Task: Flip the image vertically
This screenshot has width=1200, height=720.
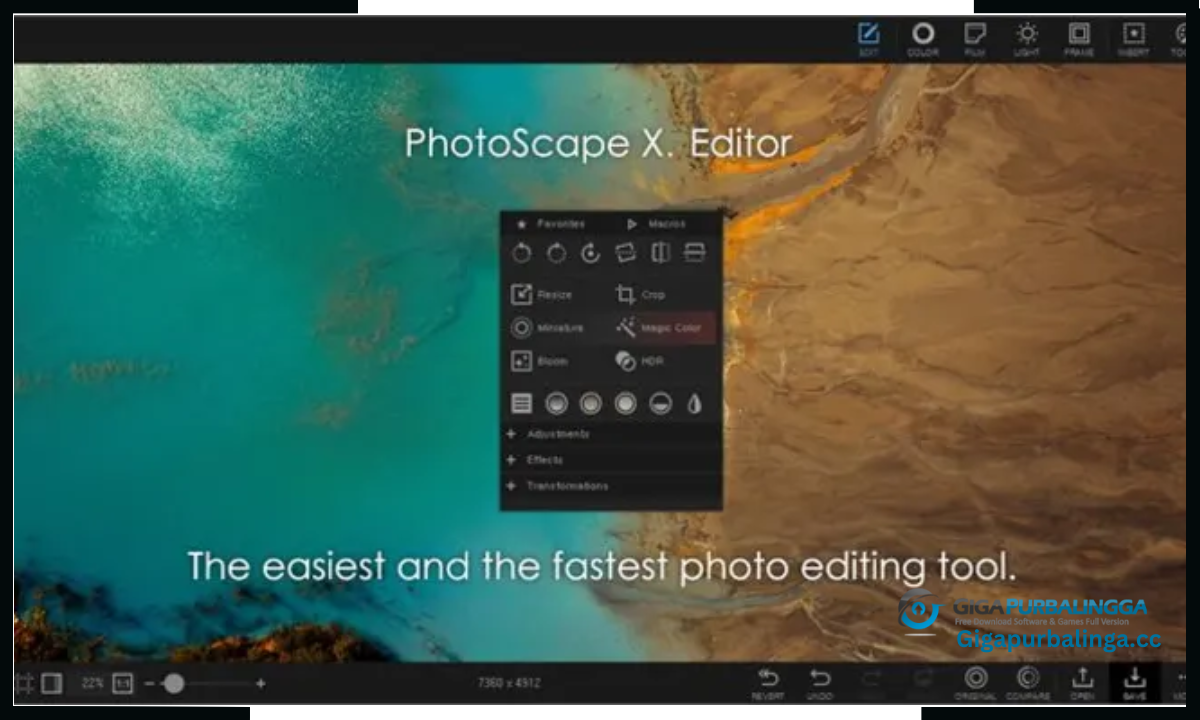Action: [695, 253]
